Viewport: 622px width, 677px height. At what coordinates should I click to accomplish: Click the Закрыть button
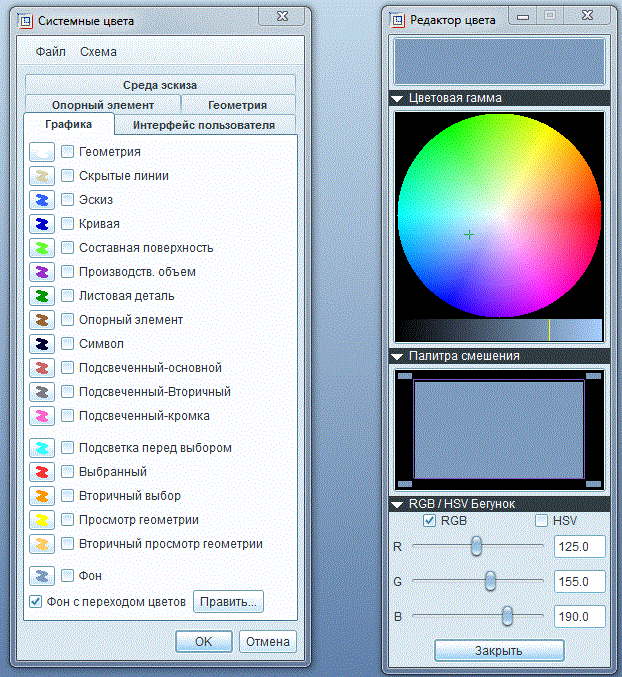498,650
